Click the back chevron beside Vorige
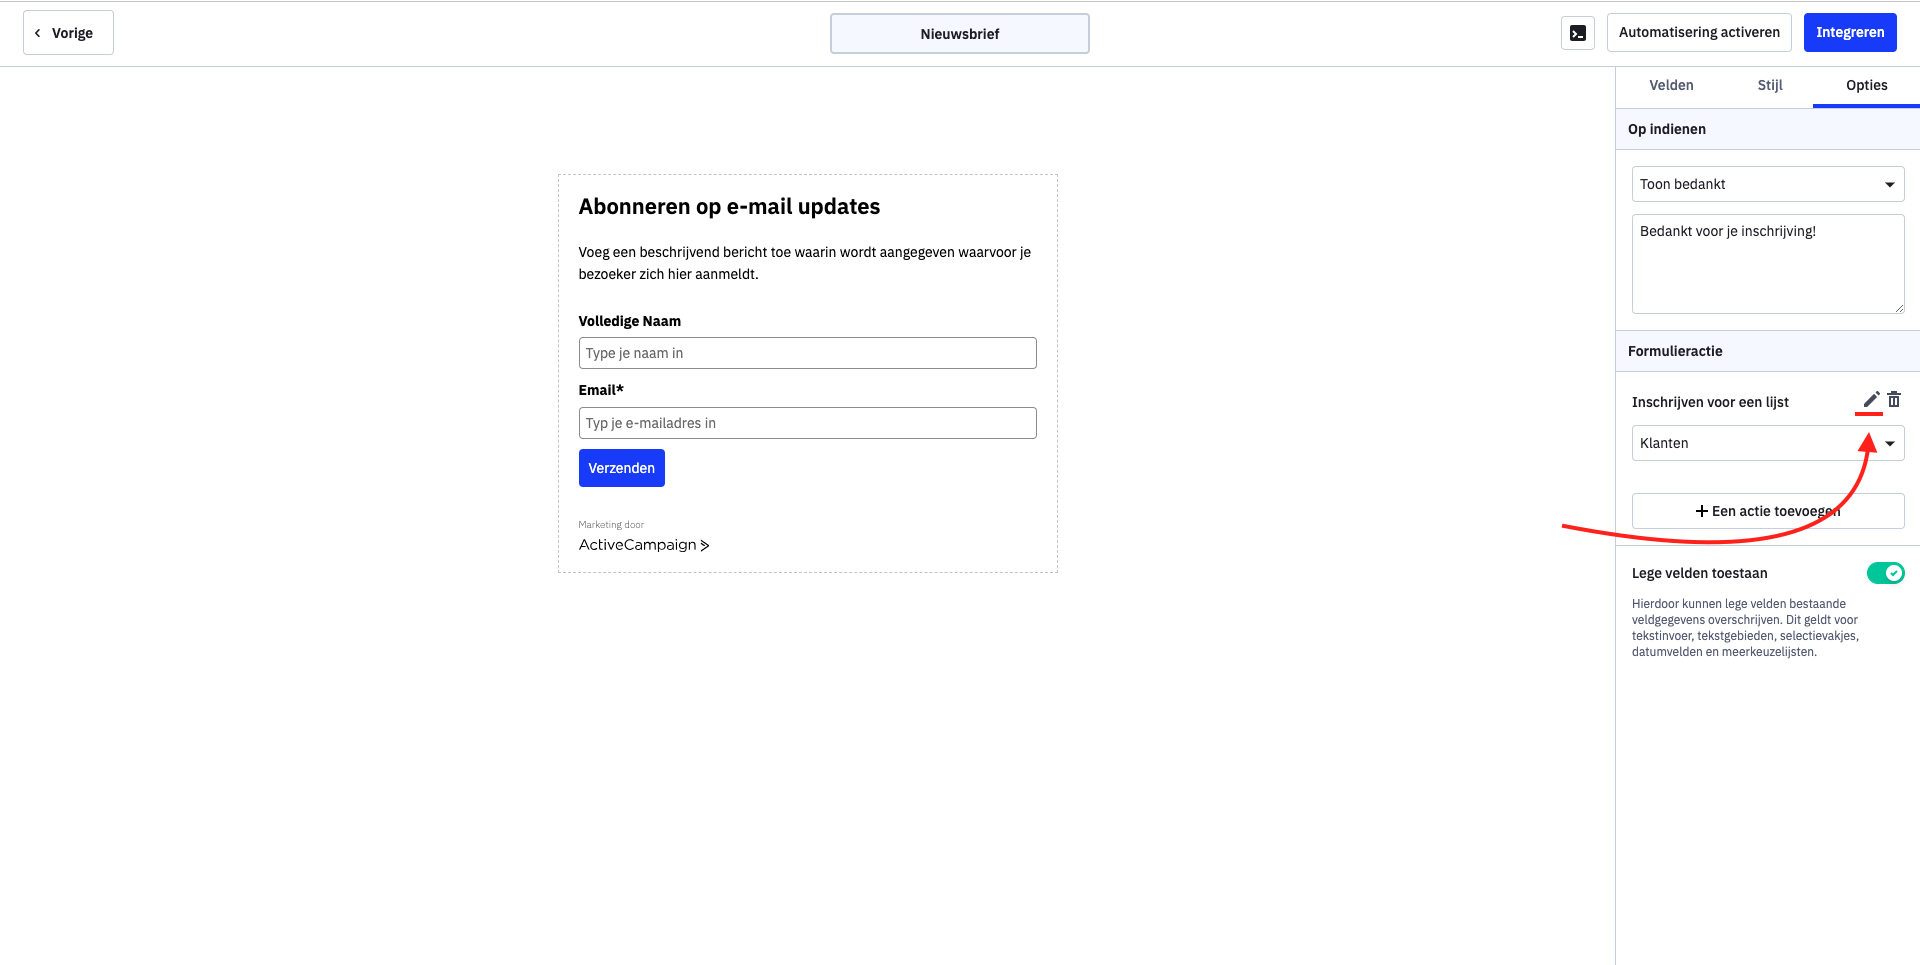1920x965 pixels. click(x=38, y=33)
